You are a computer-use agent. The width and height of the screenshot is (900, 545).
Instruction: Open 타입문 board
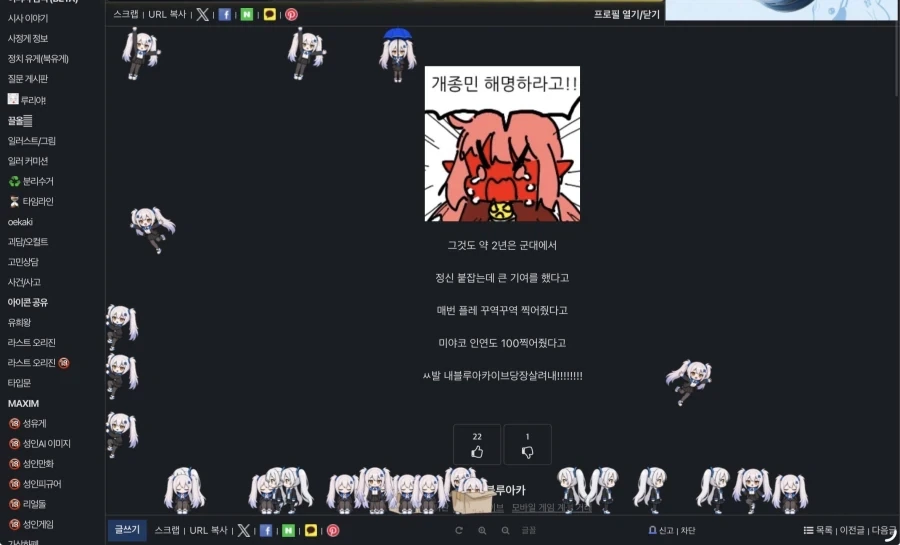pyautogui.click(x=19, y=383)
